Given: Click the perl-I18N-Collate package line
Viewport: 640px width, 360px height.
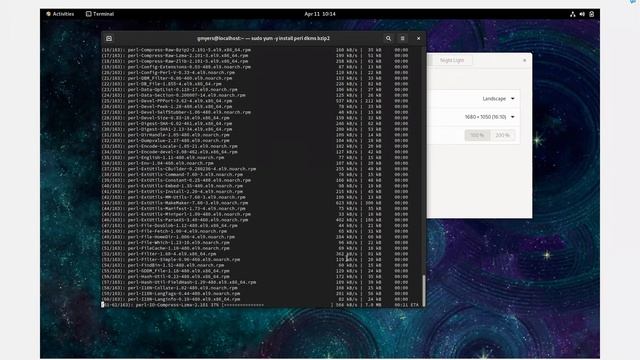Looking at the screenshot, I should [255, 288].
